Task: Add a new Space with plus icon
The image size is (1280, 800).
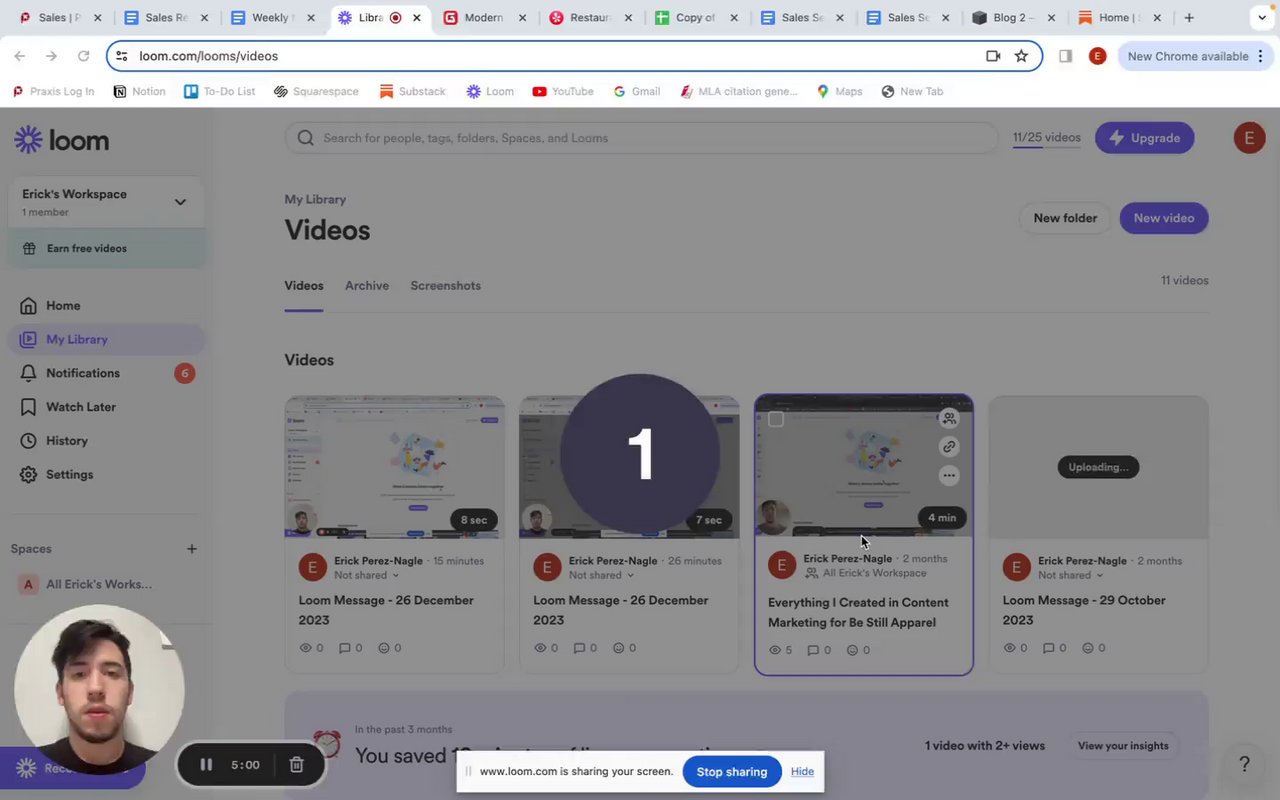Action: 192,549
